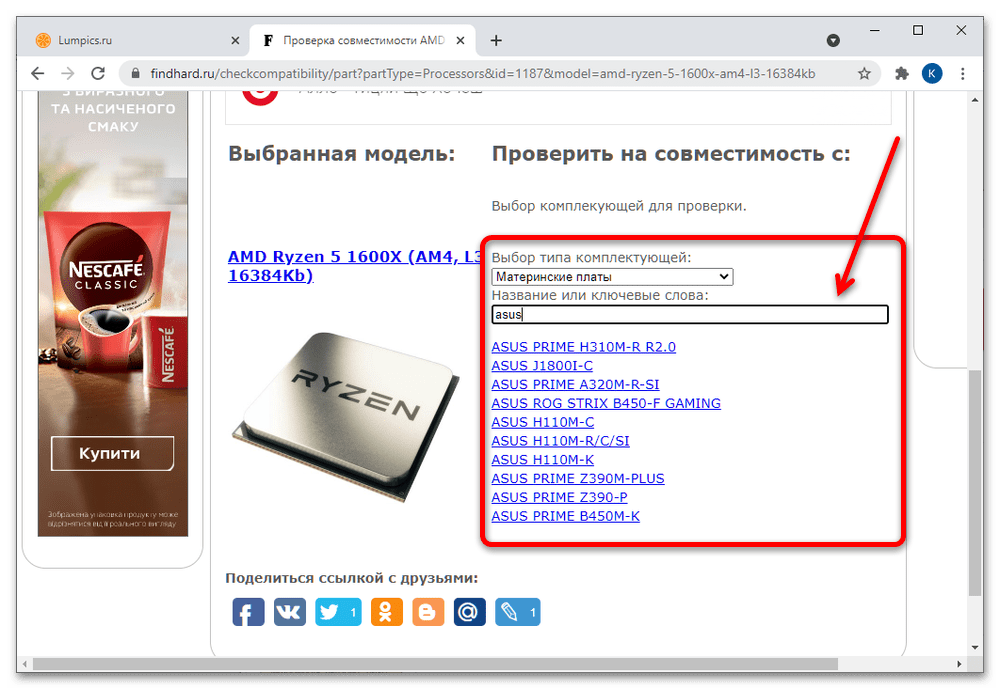Share via the VK icon

(290, 612)
